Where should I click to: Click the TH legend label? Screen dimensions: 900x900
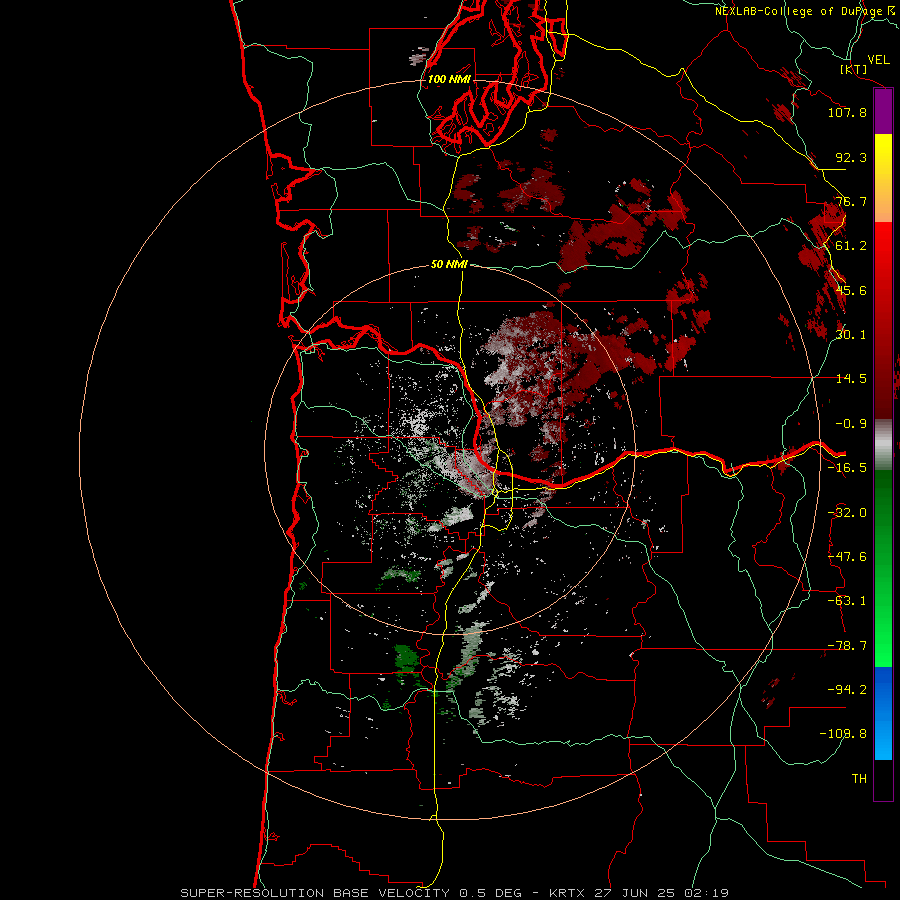[x=859, y=779]
